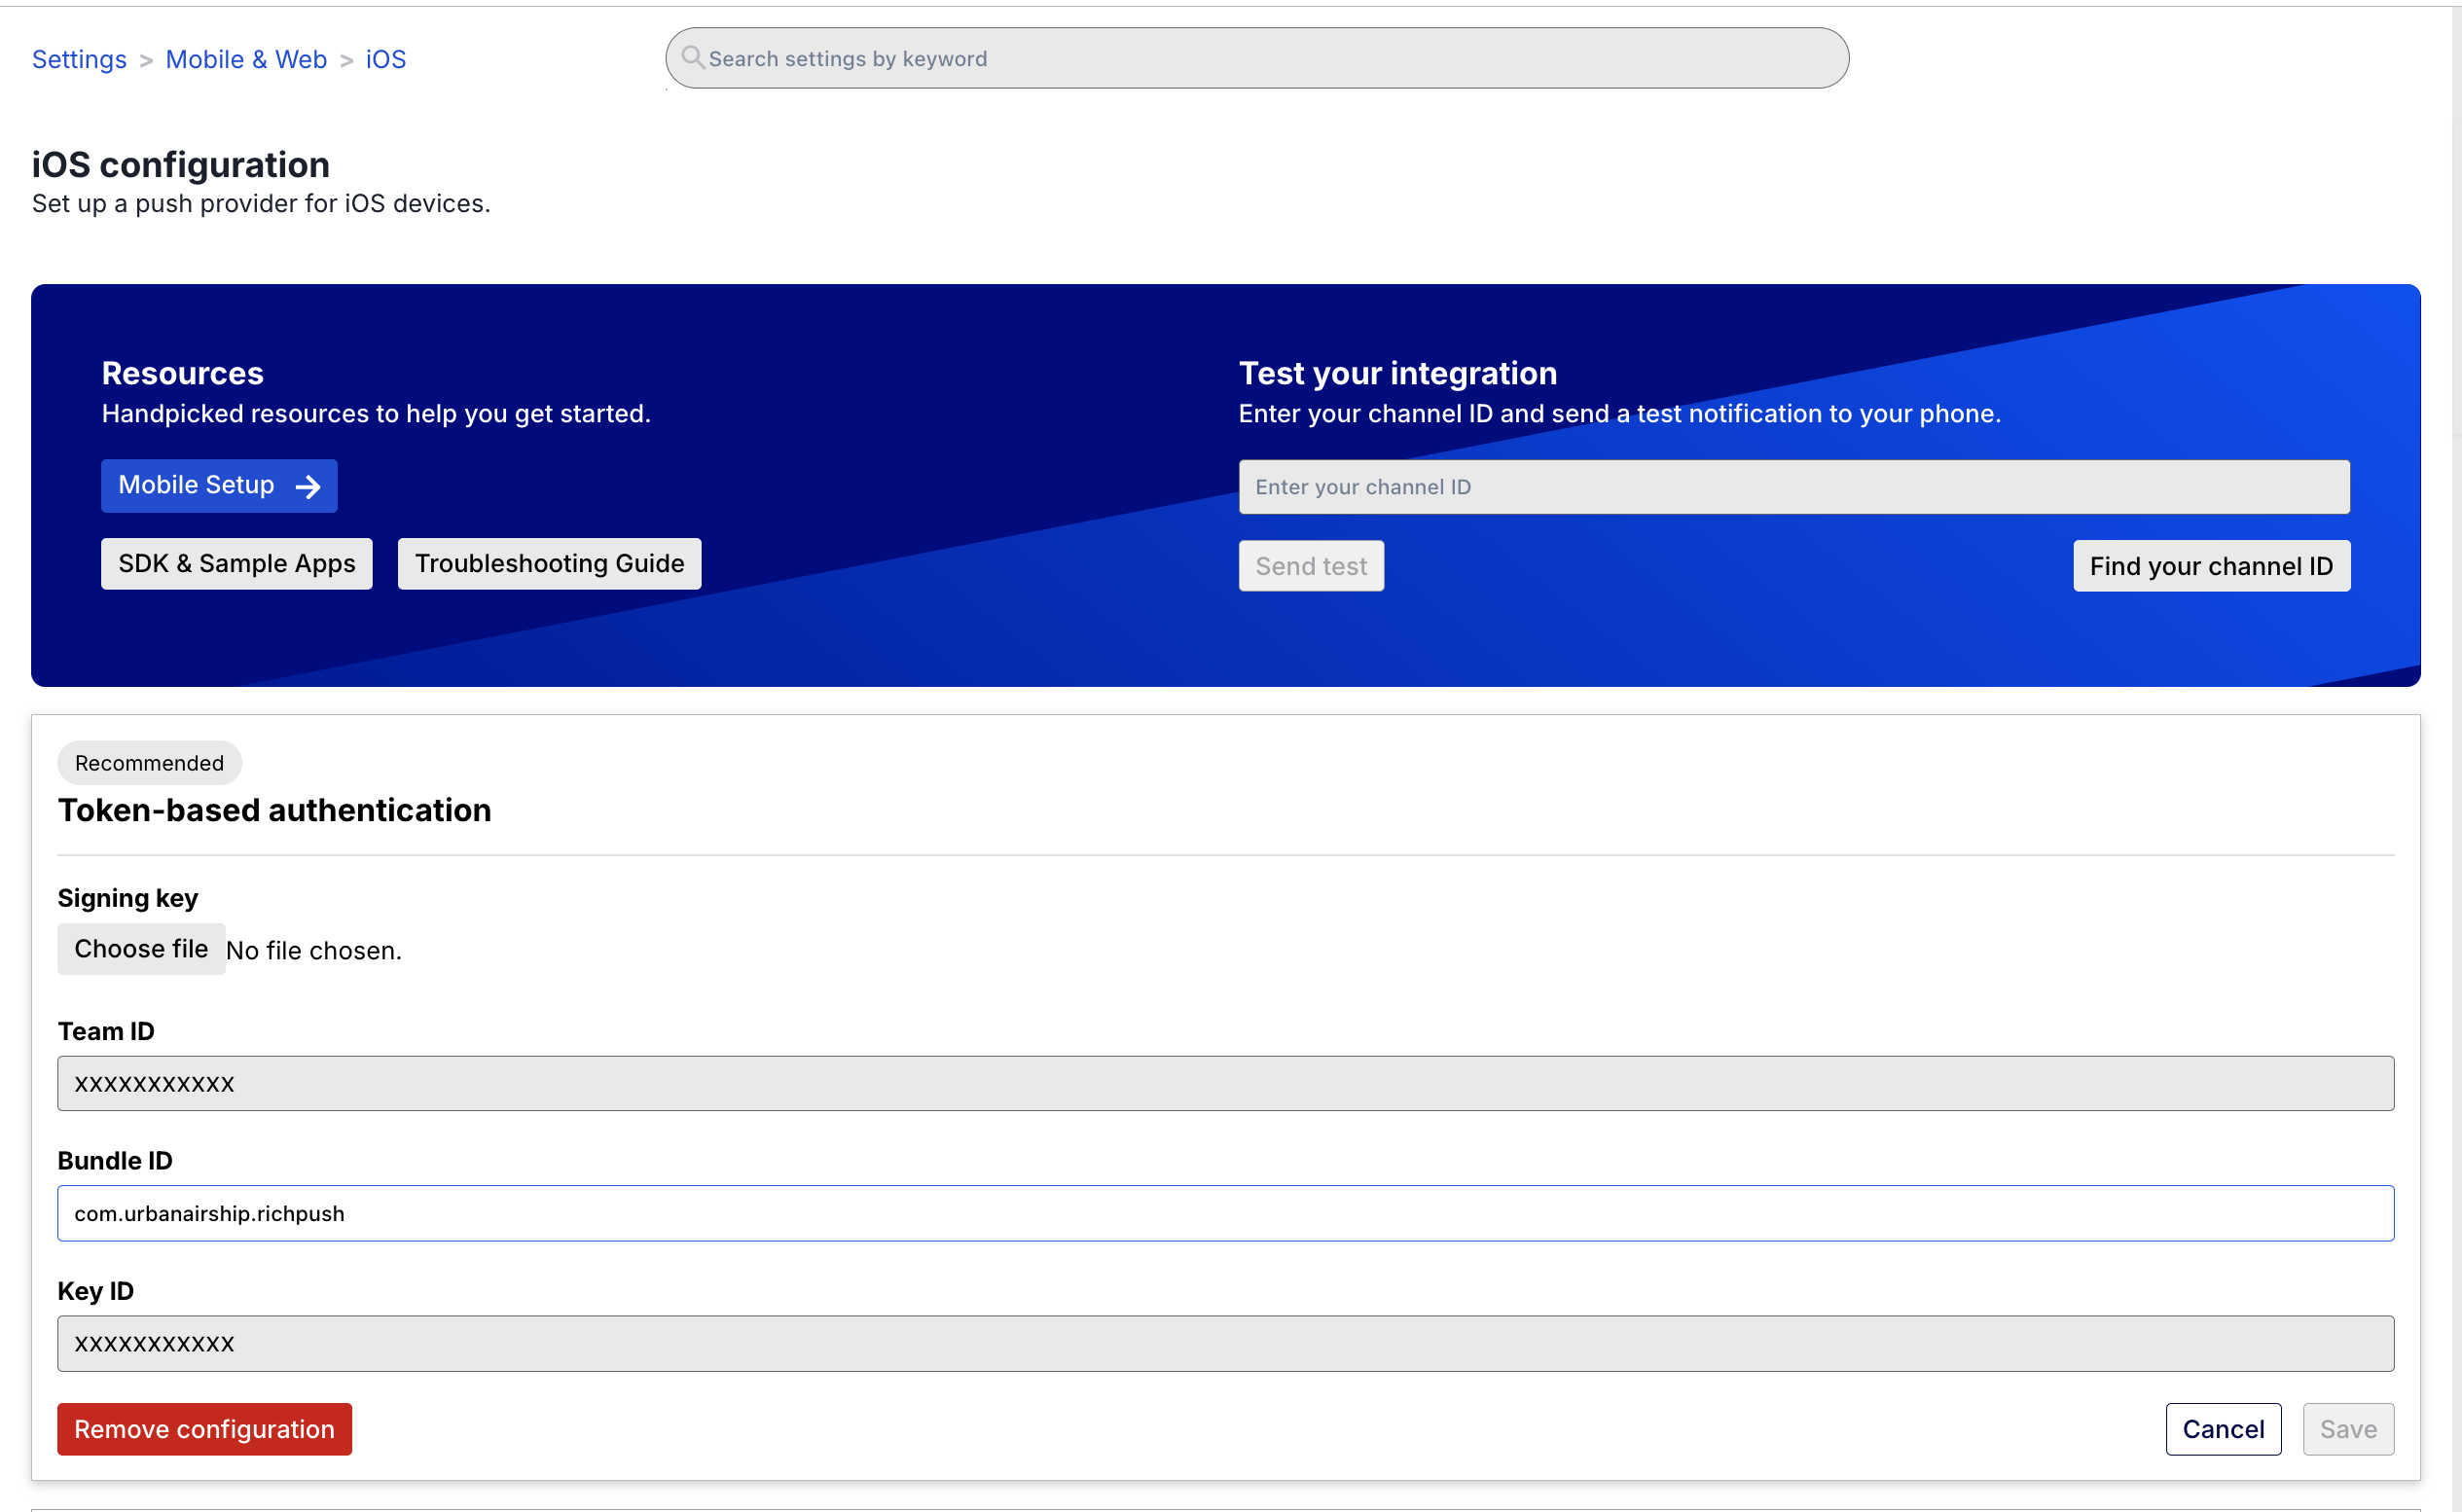Open the Settings breadcrumb link
The image size is (2462, 1512).
(x=79, y=59)
